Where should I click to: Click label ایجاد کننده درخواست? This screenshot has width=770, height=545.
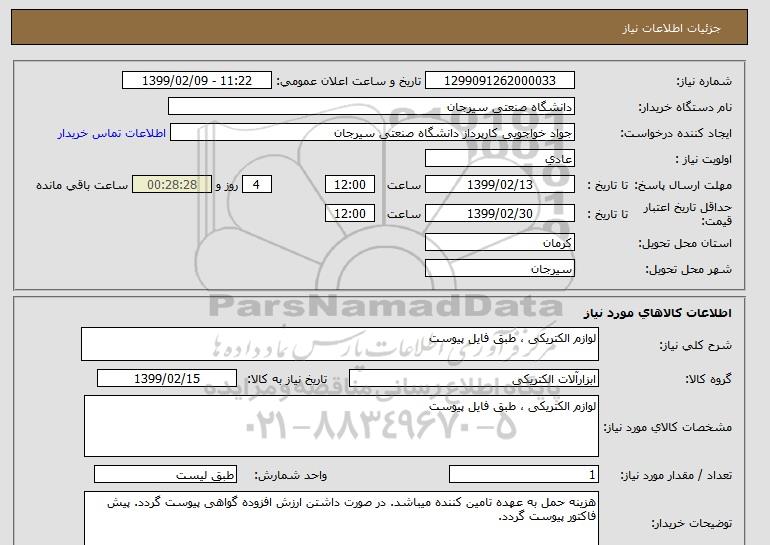(x=676, y=133)
